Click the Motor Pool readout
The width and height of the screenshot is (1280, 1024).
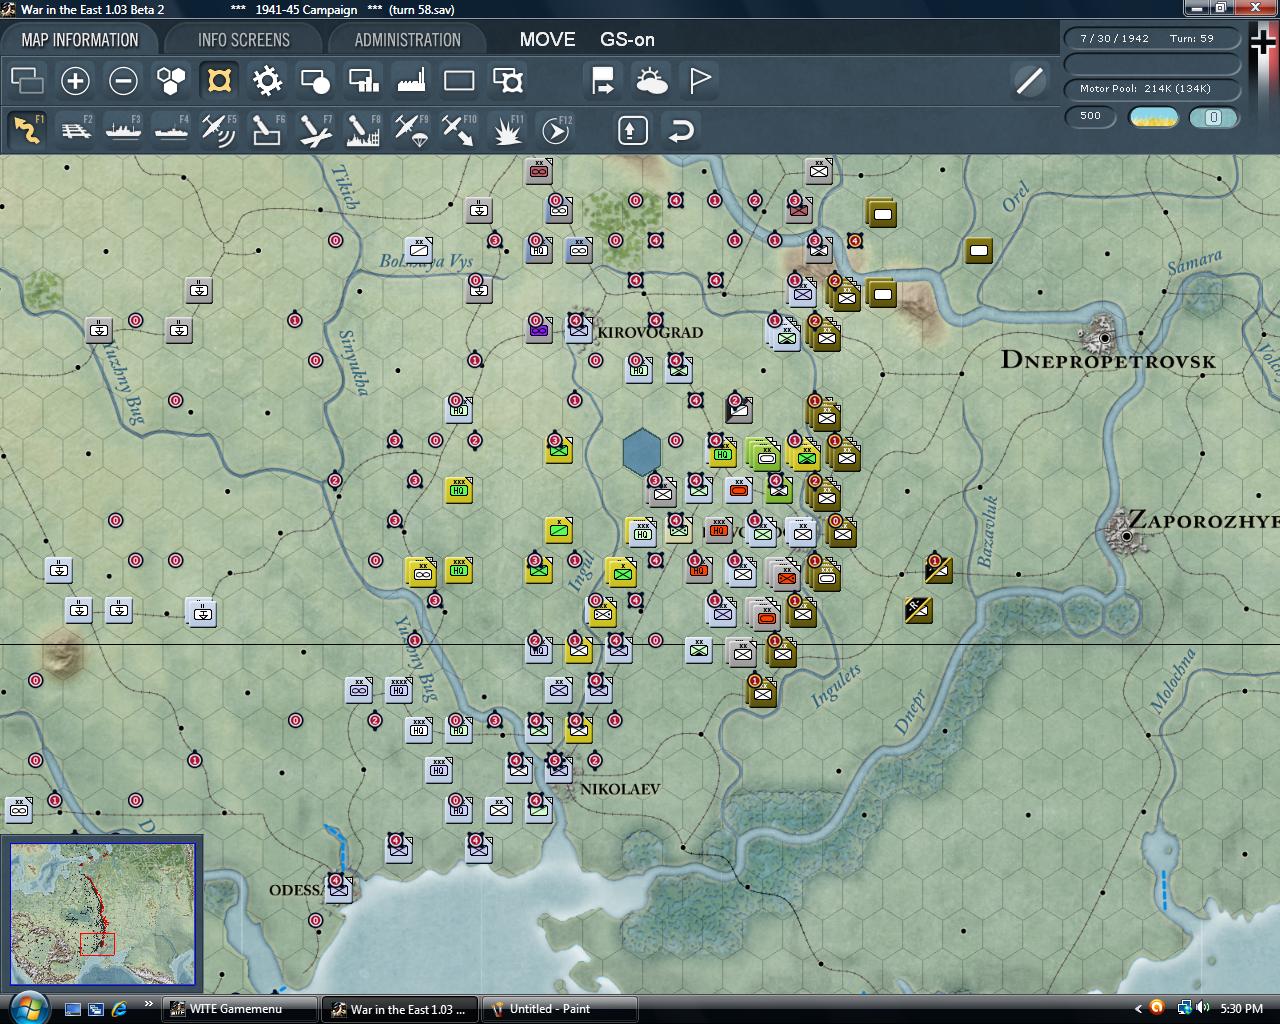tap(1152, 89)
